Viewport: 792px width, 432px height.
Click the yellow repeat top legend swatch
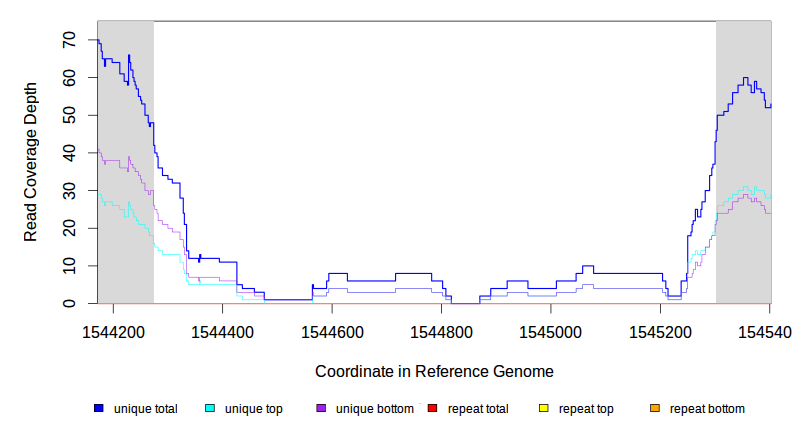[x=544, y=409]
